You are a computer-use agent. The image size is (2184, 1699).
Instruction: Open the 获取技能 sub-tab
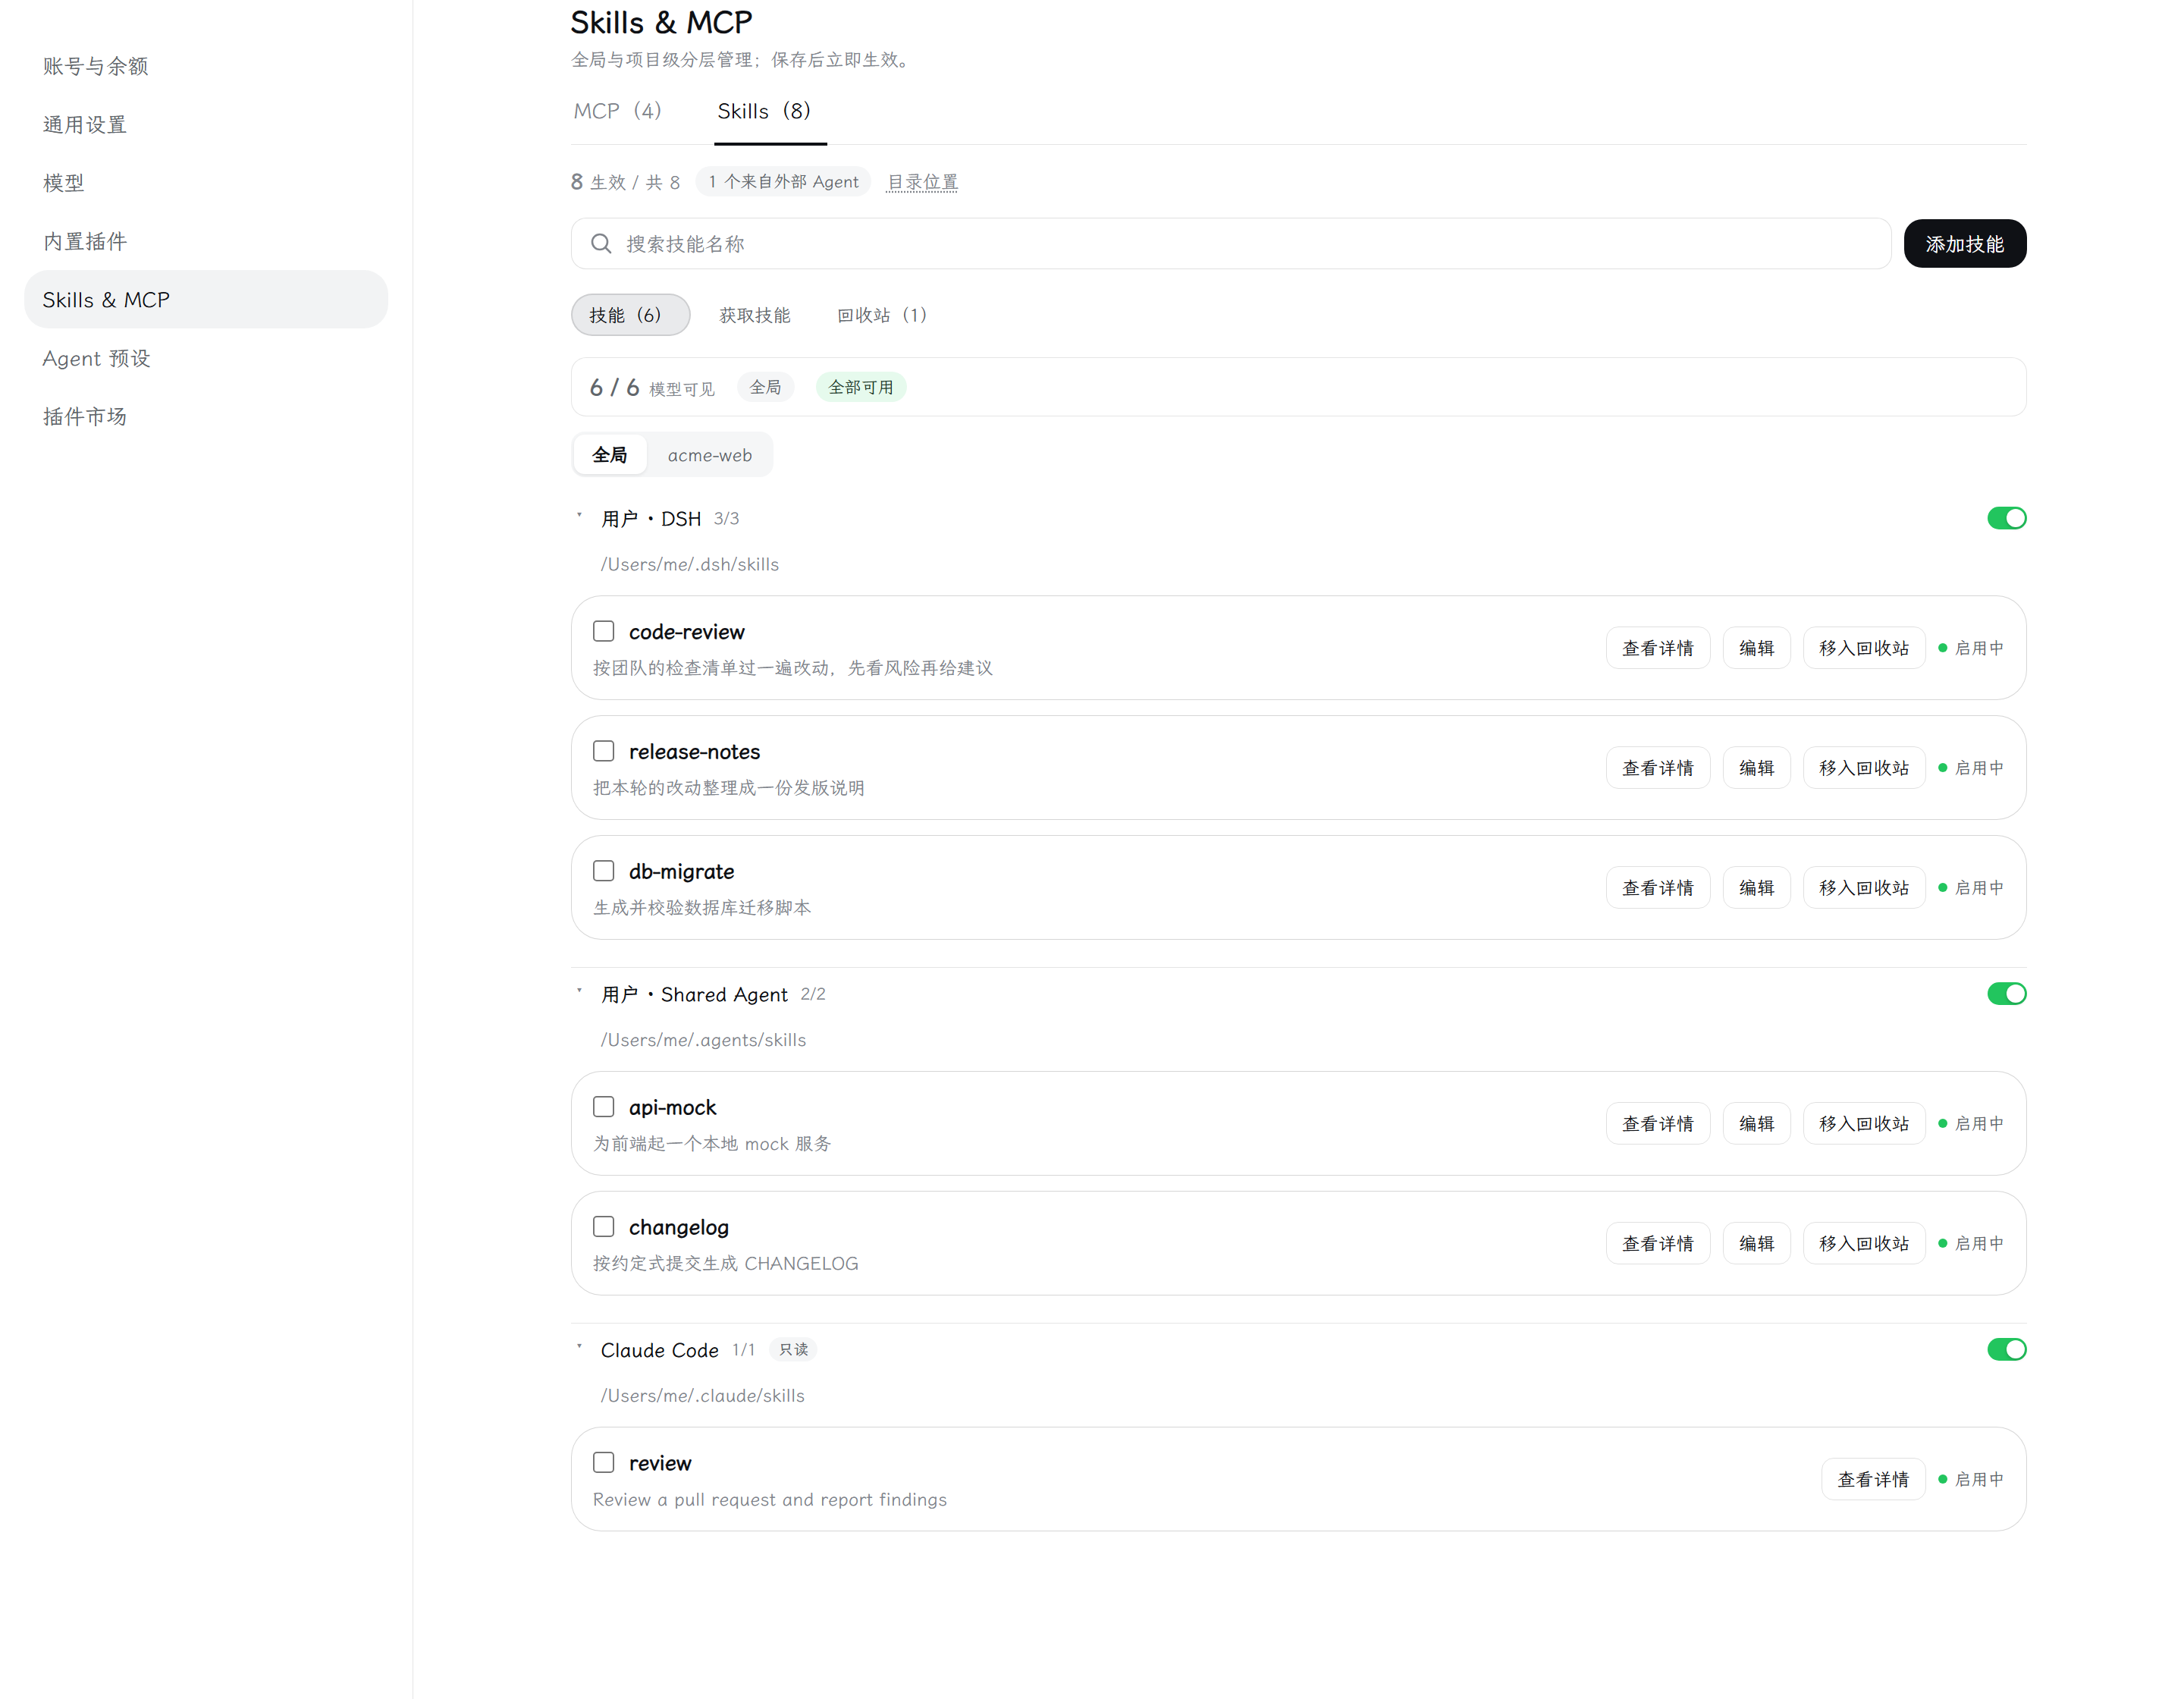point(755,315)
